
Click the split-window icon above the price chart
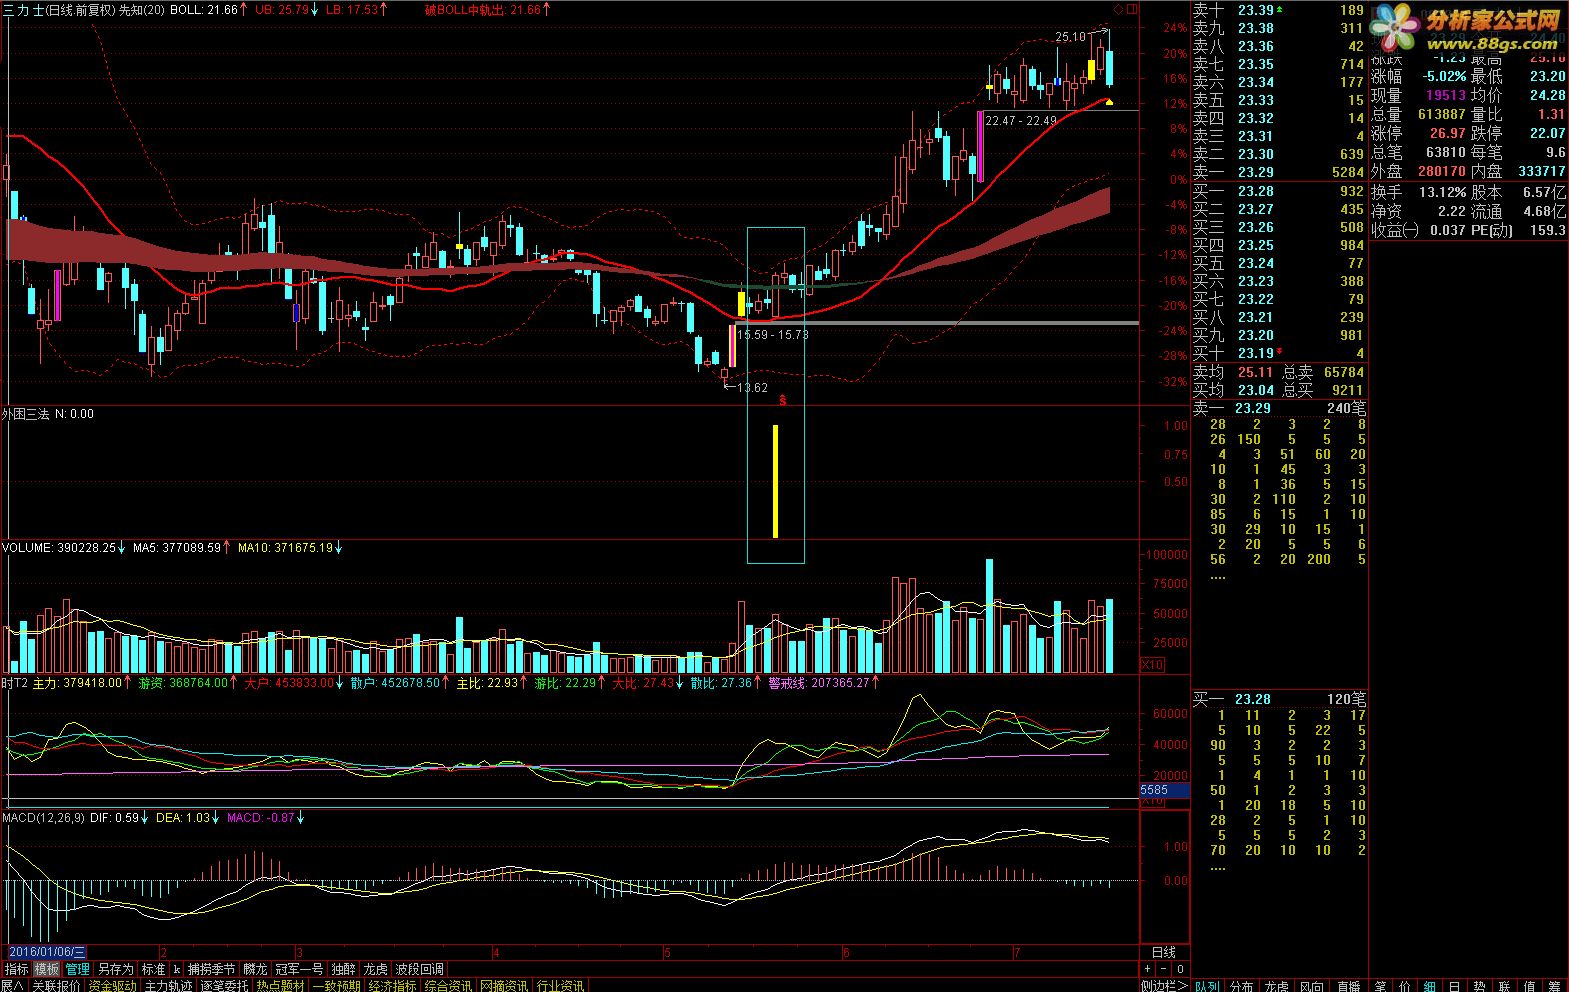pos(1132,9)
